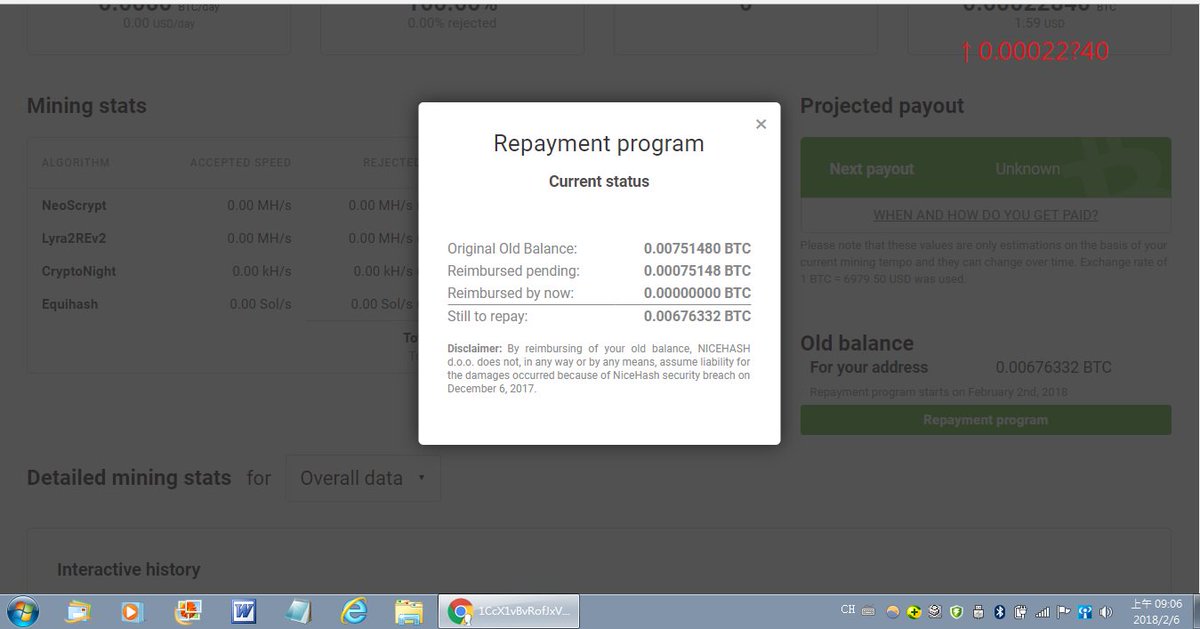
Task: Open the clock showing 09:06 2018/2/6
Action: [1157, 612]
